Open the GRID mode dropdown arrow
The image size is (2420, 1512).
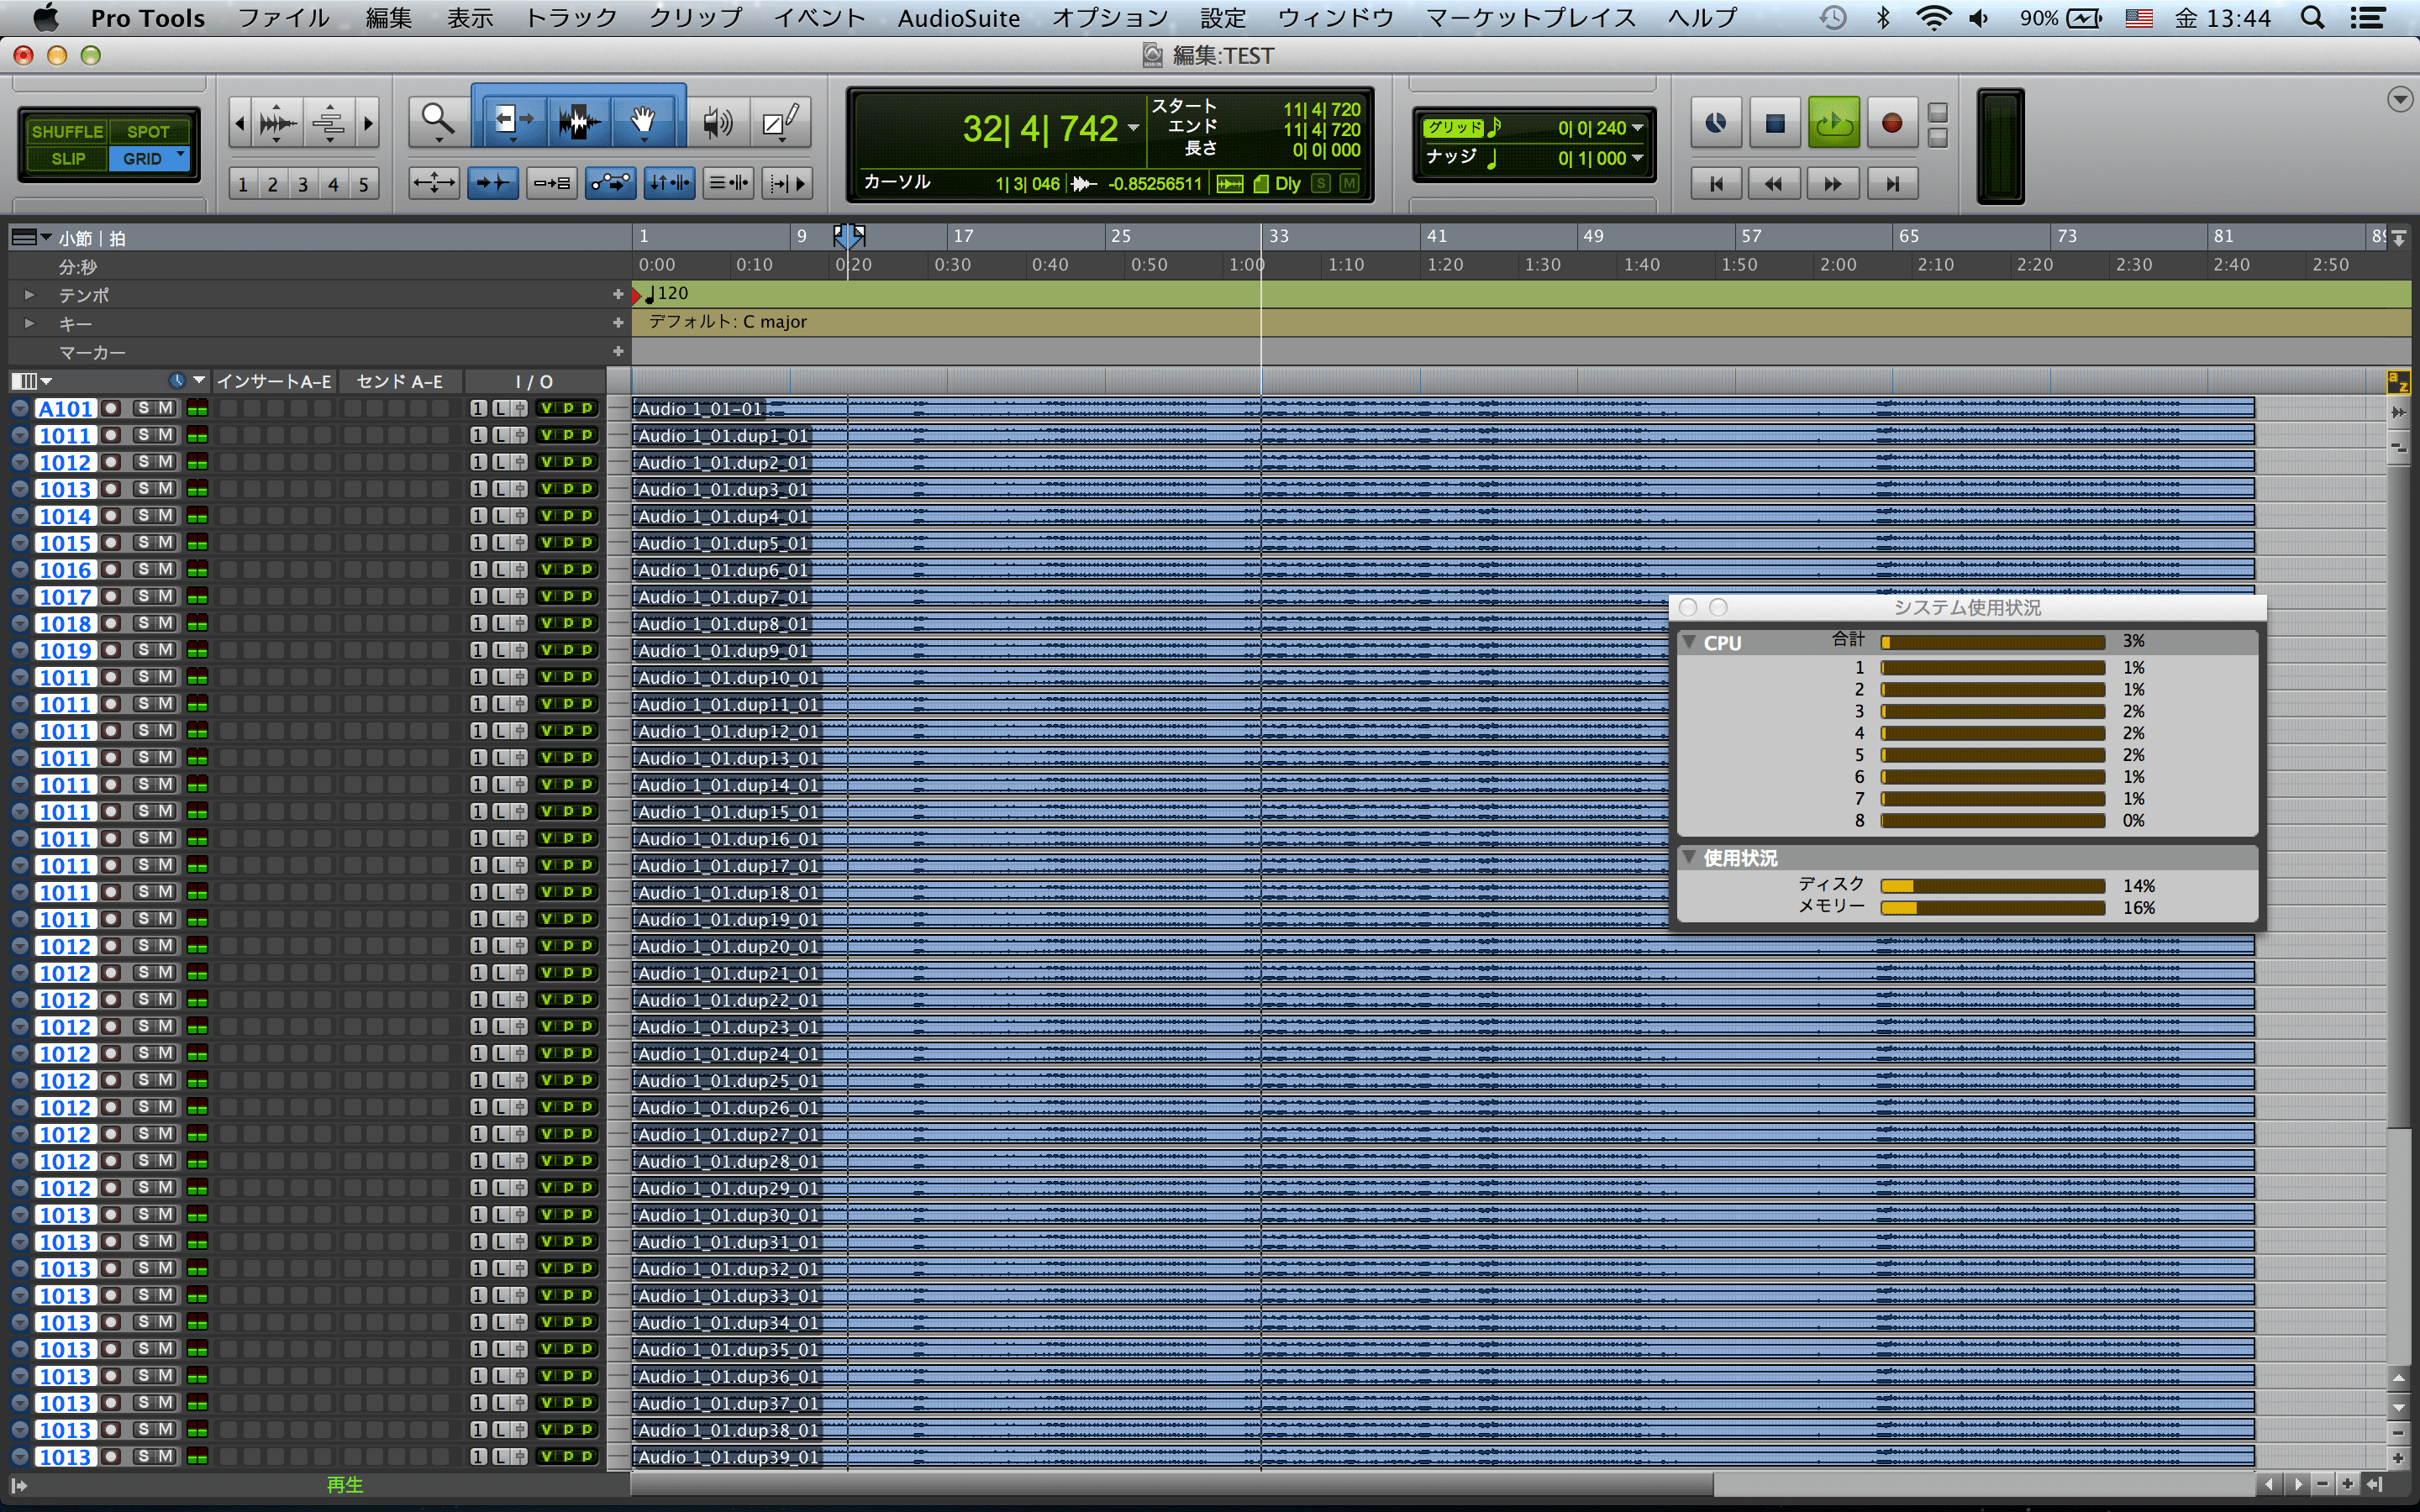point(181,155)
